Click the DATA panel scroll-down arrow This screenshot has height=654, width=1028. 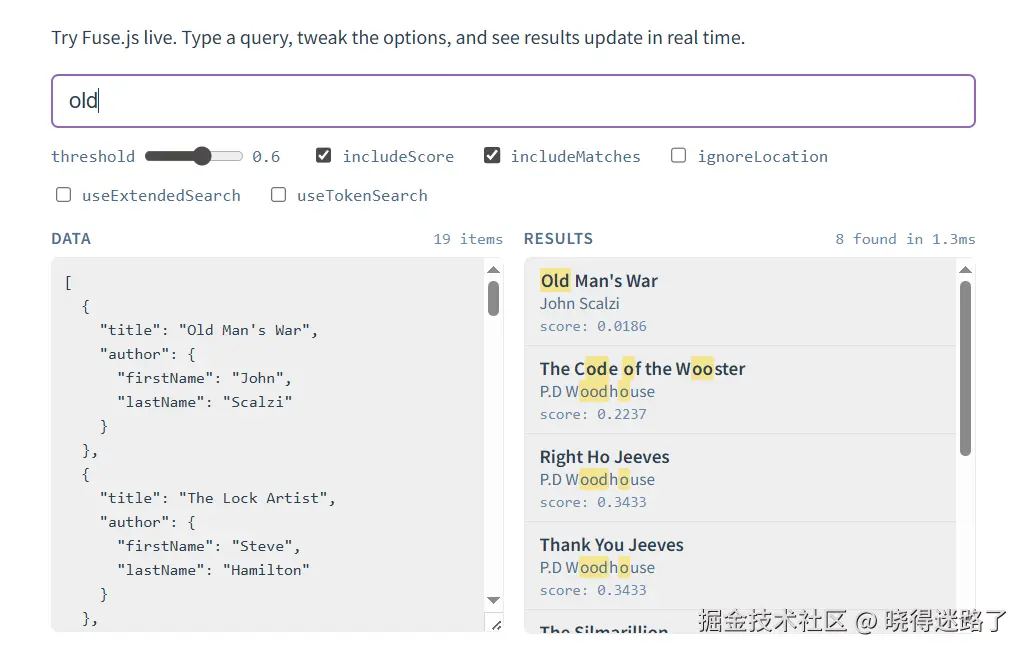[493, 600]
